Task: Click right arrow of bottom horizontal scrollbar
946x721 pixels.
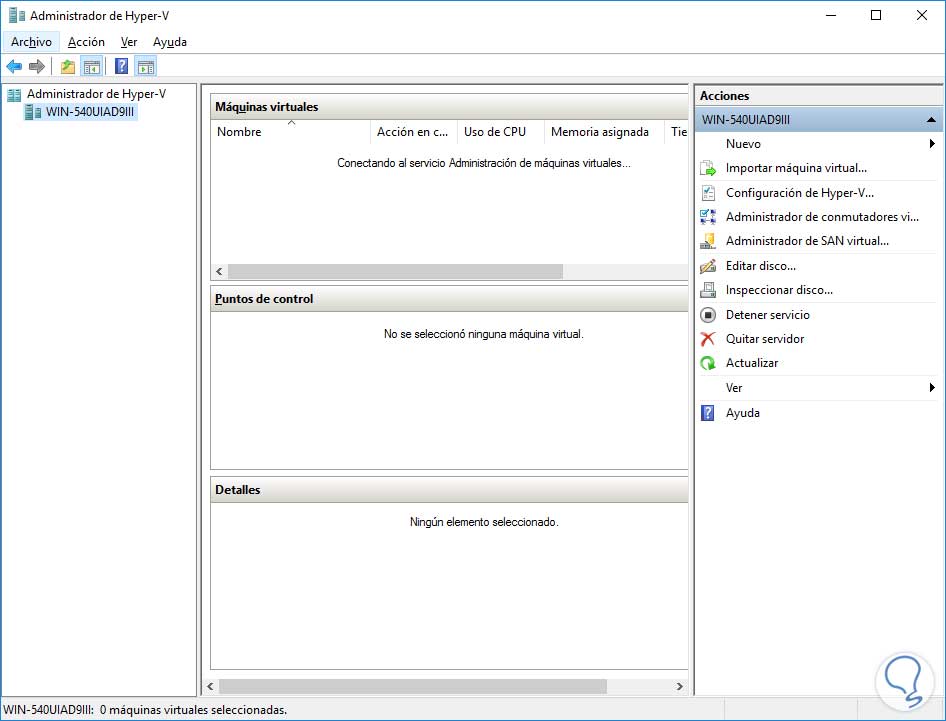Action: (x=680, y=686)
